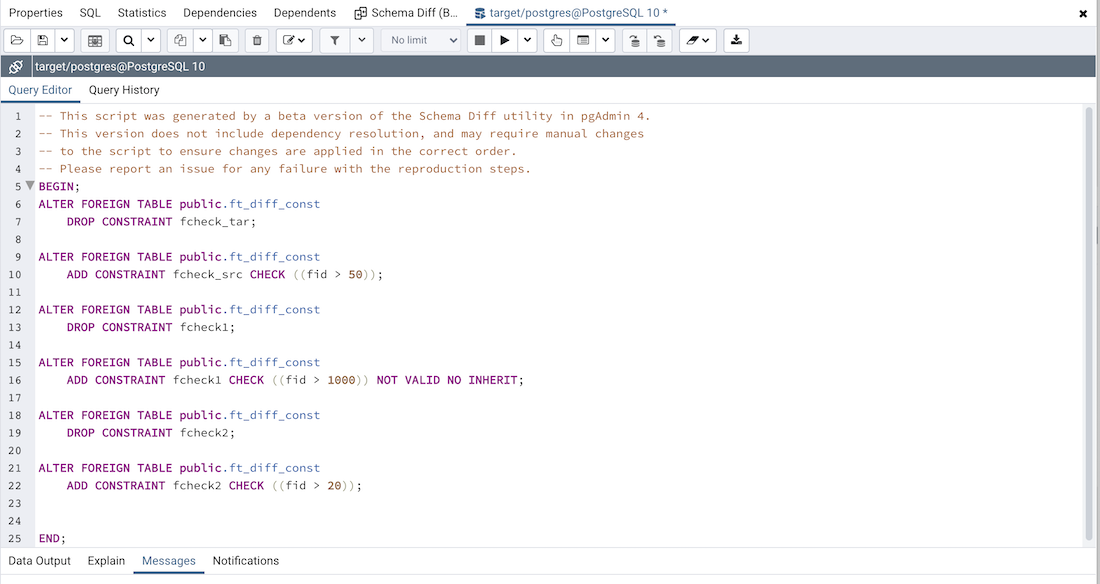Click the download icon in the toolbar
Screen dimensions: 1100x584
pyautogui.click(x=736, y=41)
